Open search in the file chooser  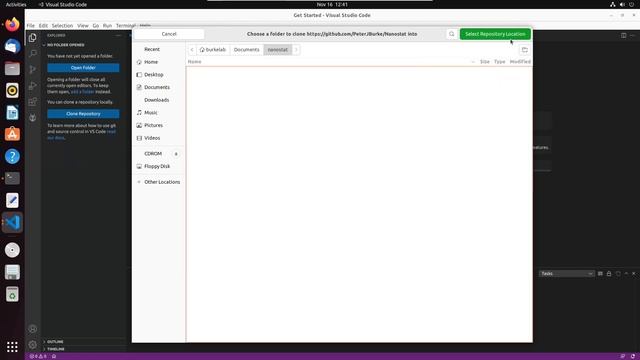(451, 34)
